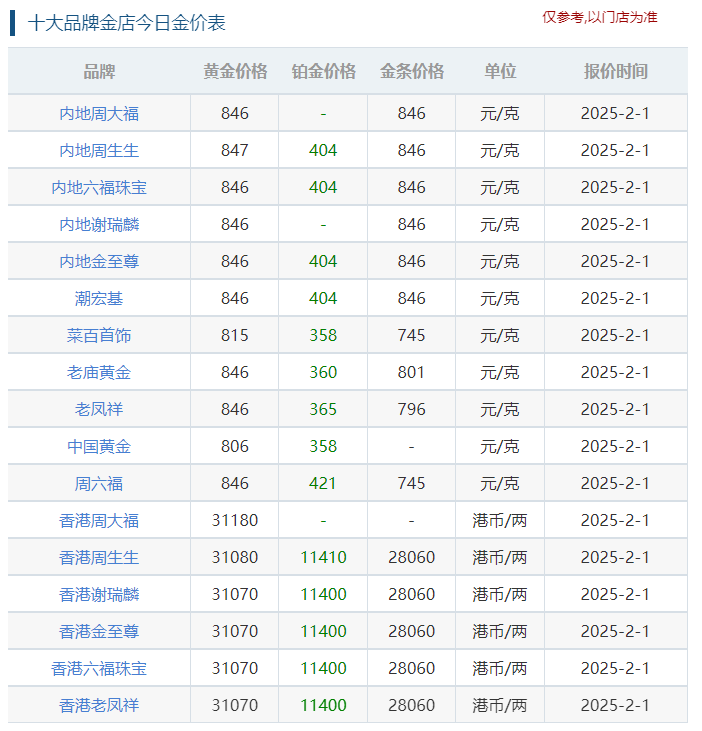Click the red note 仅参考,以门店为准
Image resolution: width=702 pixels, height=731 pixels.
[x=599, y=17]
